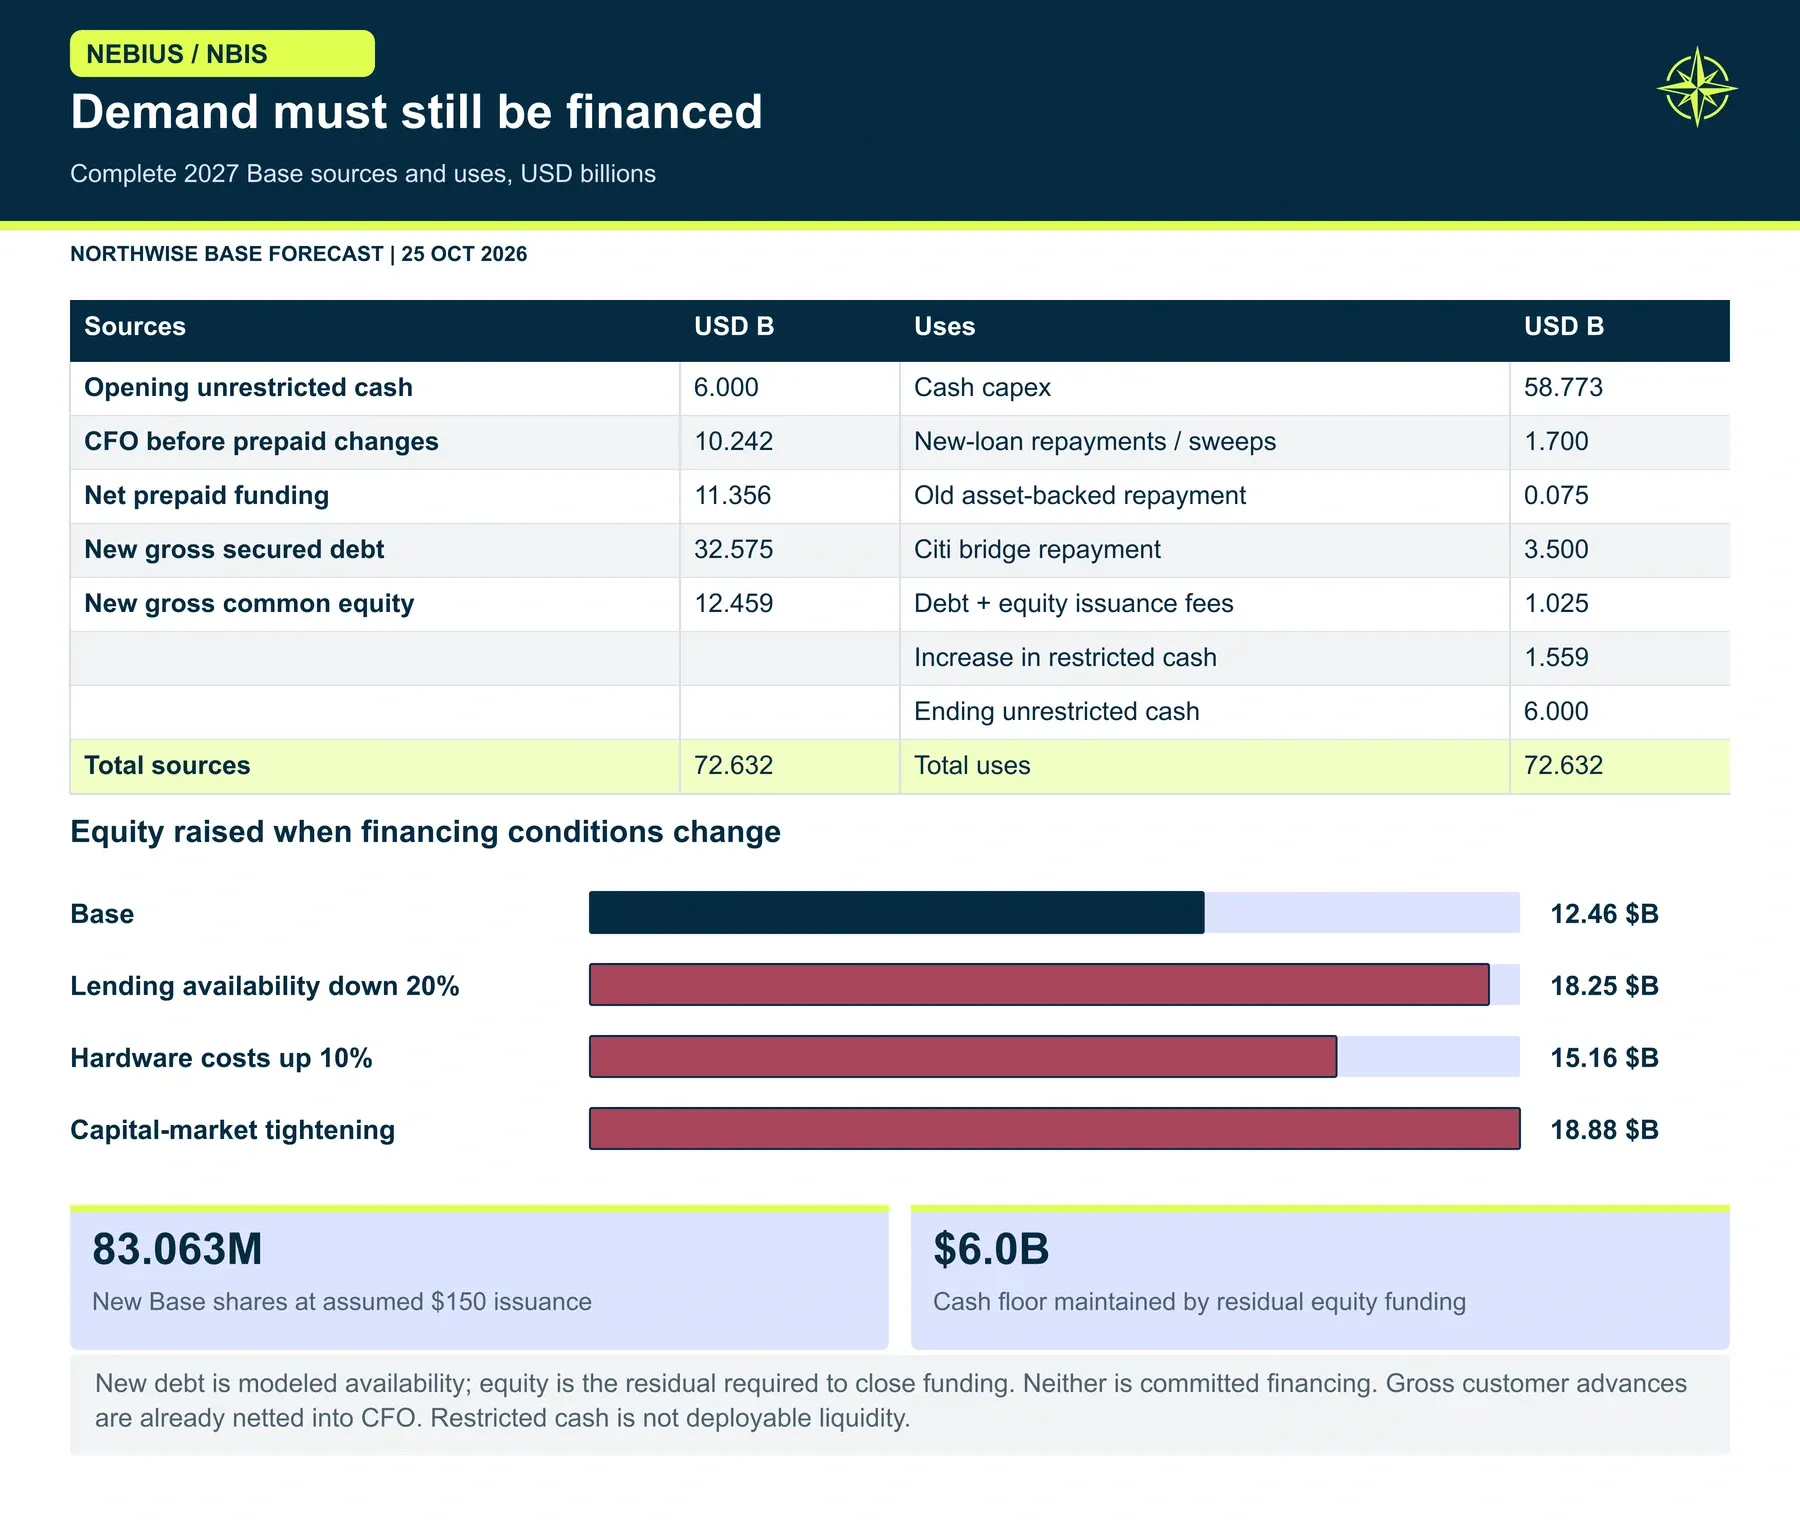The height and width of the screenshot is (1521, 1800).
Task: Click the 'Sources' column header
Action: pyautogui.click(x=135, y=326)
